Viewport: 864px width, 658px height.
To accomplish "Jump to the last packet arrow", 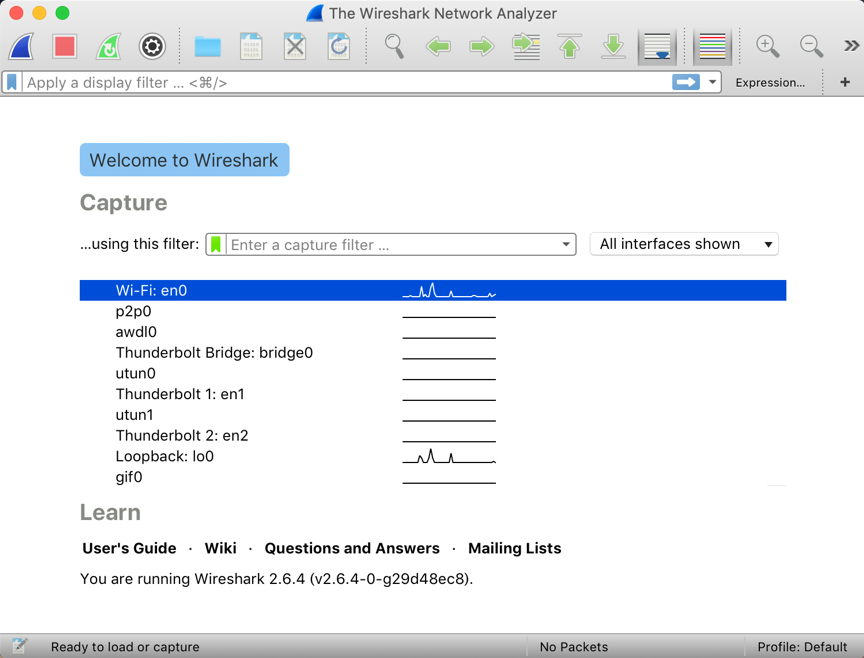I will coord(613,46).
